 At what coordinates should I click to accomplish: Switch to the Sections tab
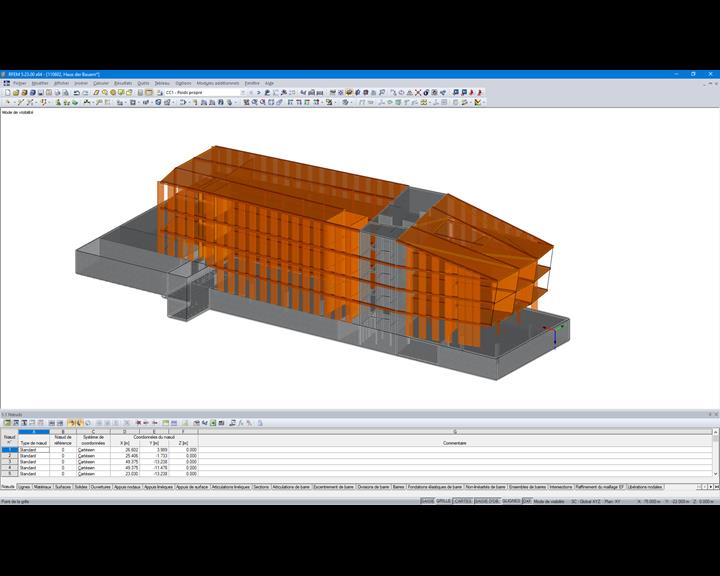pos(261,486)
